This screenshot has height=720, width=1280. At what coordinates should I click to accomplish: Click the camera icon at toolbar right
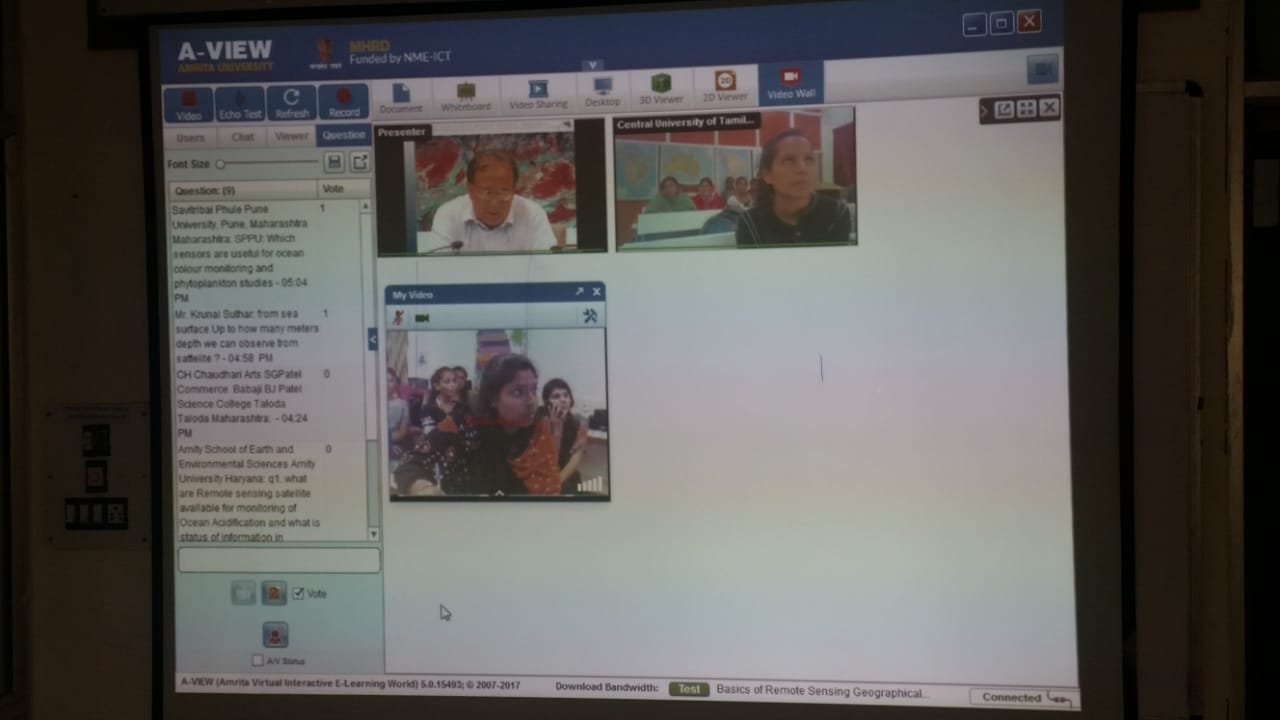1043,69
